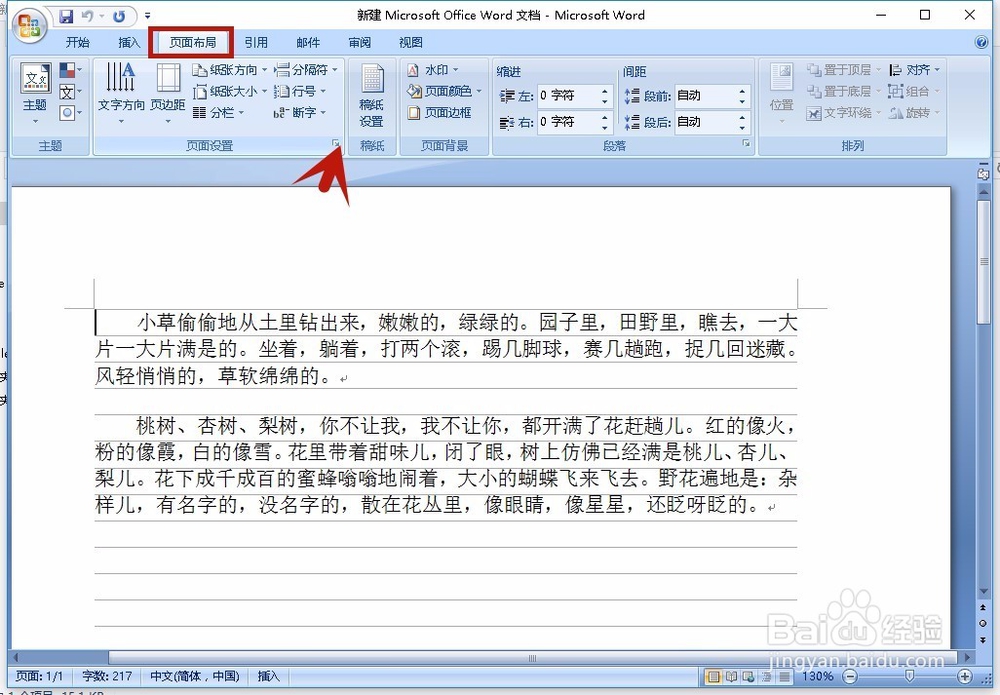
Task: Open the 断字 hyphenation dropdown
Action: pyautogui.click(x=300, y=113)
